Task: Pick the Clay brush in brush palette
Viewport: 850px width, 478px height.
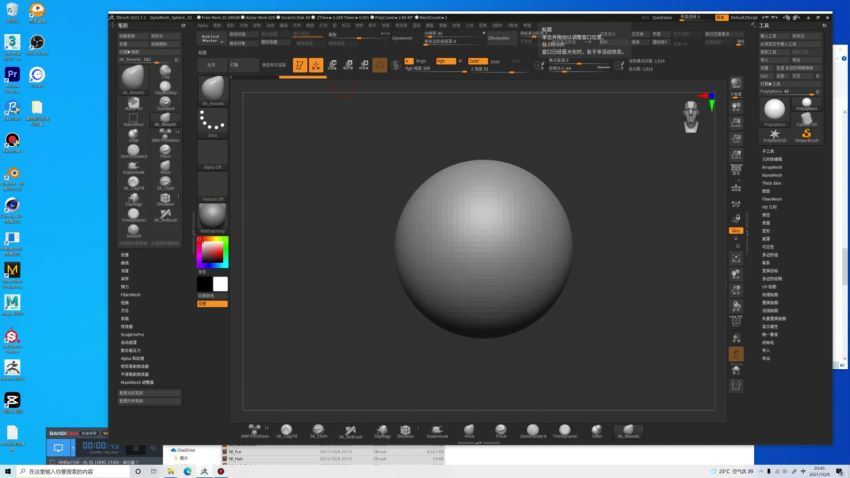Action: click(x=165, y=71)
